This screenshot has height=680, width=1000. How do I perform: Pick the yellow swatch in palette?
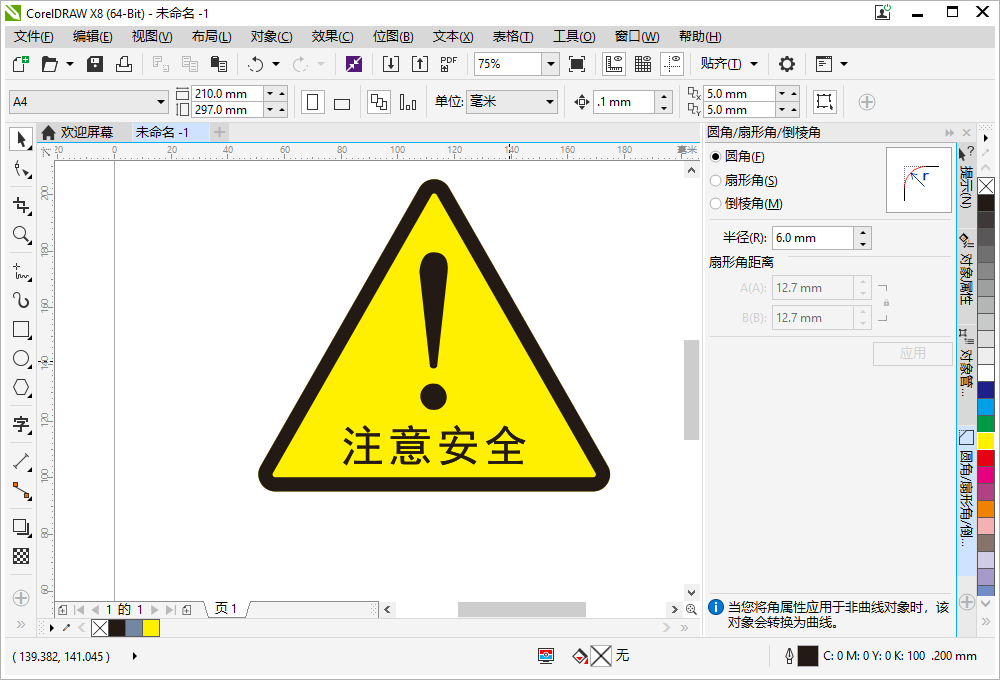click(986, 441)
